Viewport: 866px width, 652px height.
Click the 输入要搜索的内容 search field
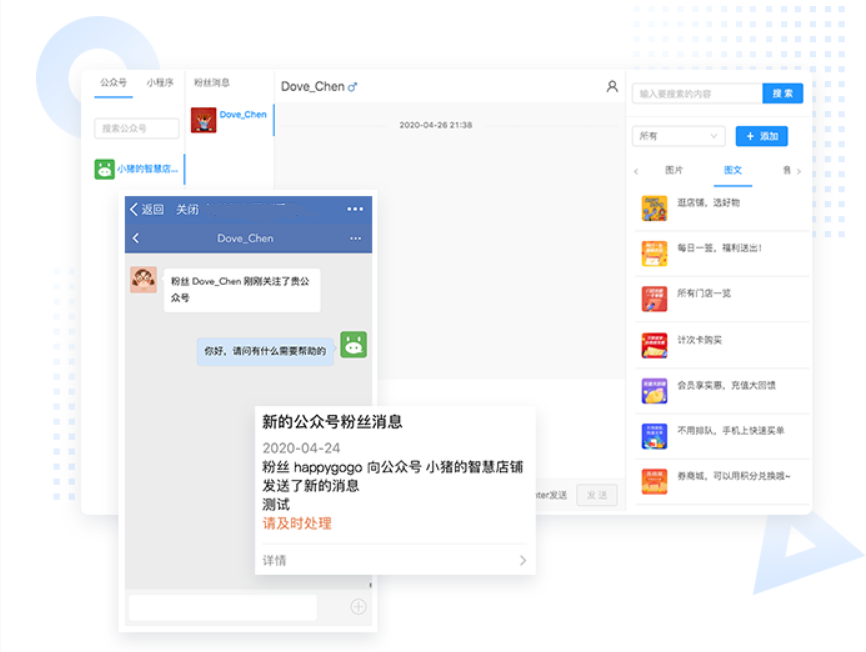(697, 93)
